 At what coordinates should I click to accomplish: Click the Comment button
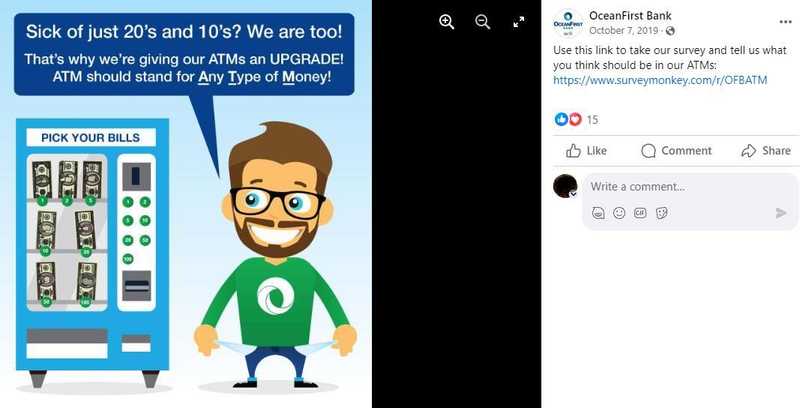(676, 151)
